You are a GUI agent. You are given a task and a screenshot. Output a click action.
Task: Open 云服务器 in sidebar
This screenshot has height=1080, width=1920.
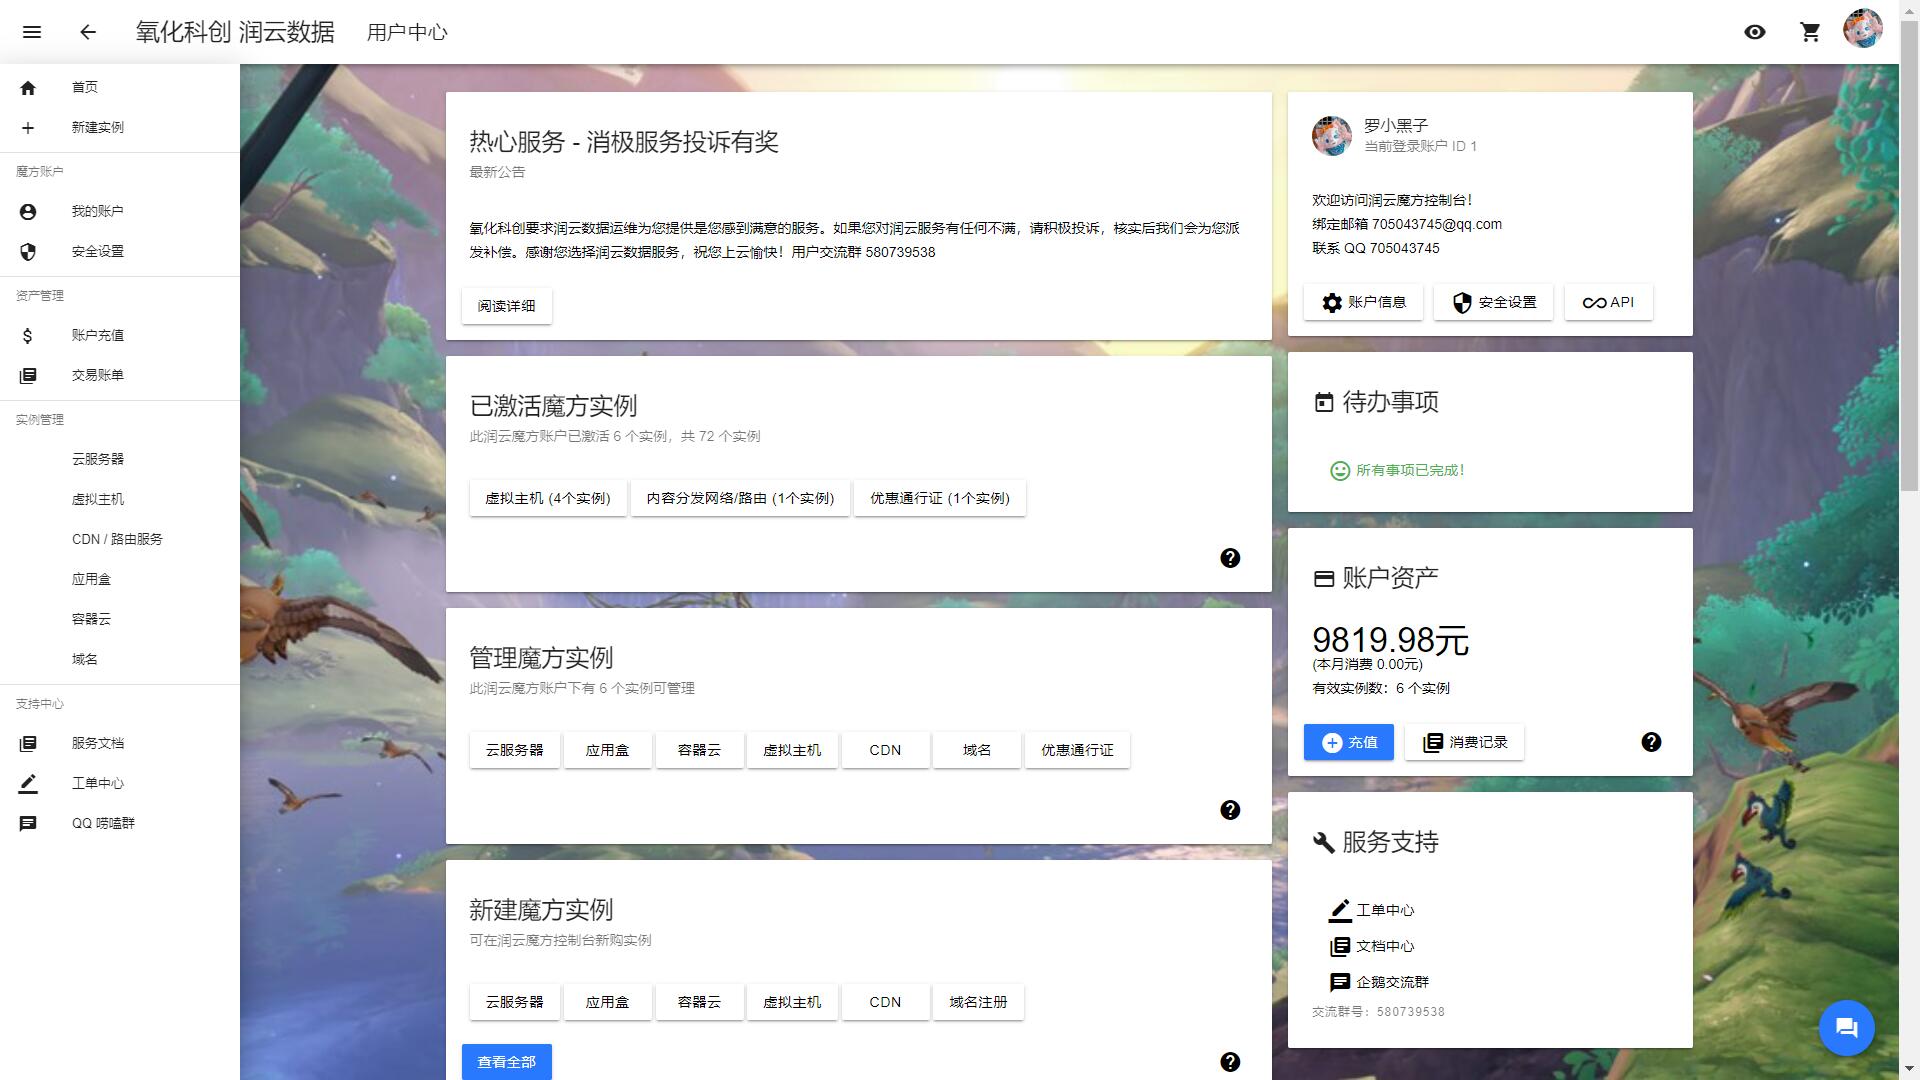[120, 459]
